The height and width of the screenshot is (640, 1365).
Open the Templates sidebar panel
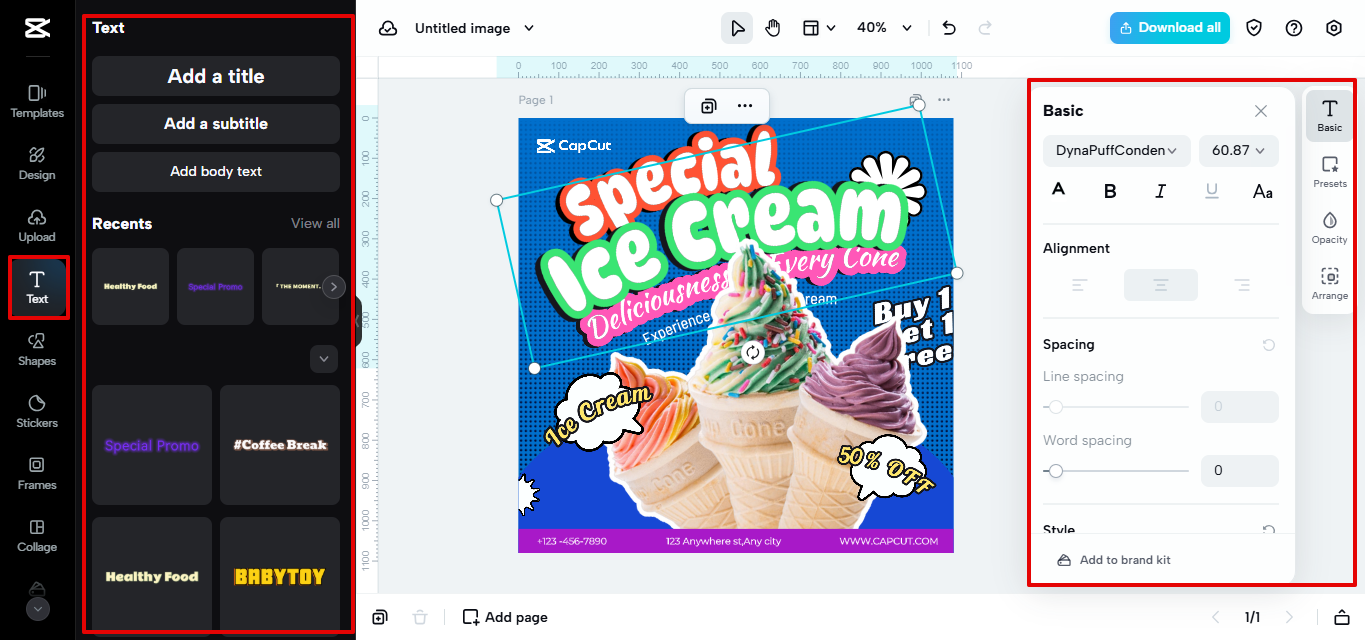click(x=37, y=102)
